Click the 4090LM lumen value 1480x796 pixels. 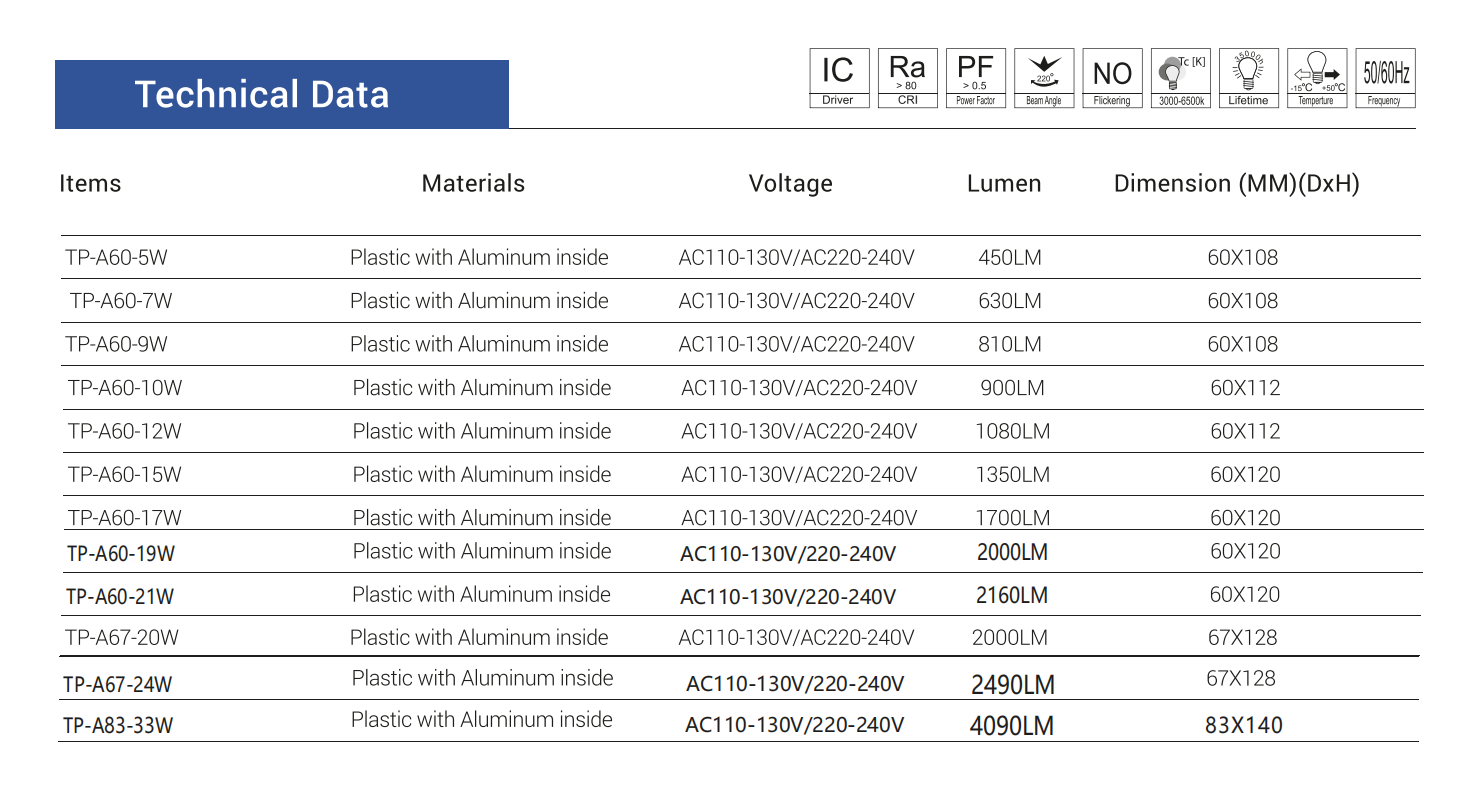coord(1012,726)
